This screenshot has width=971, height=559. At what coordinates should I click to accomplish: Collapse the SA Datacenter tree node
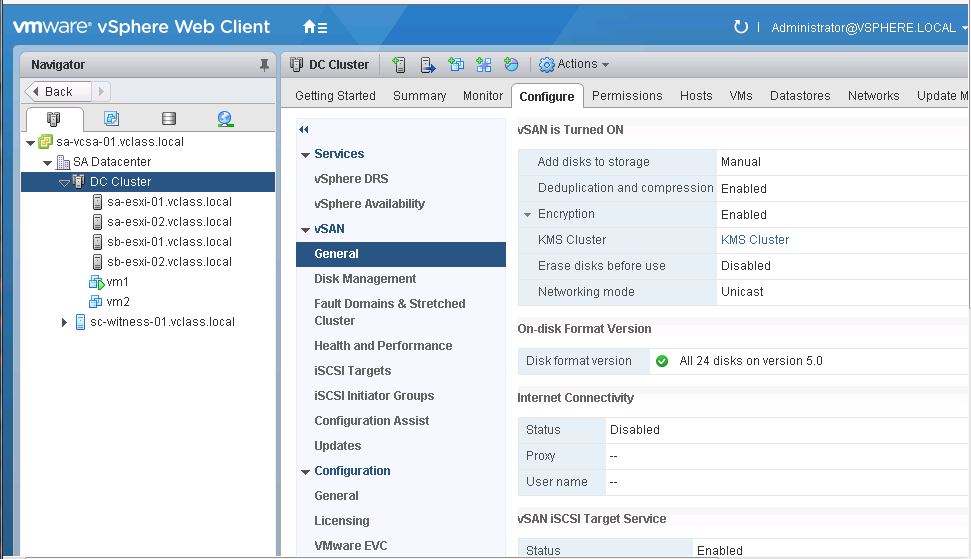coord(47,162)
